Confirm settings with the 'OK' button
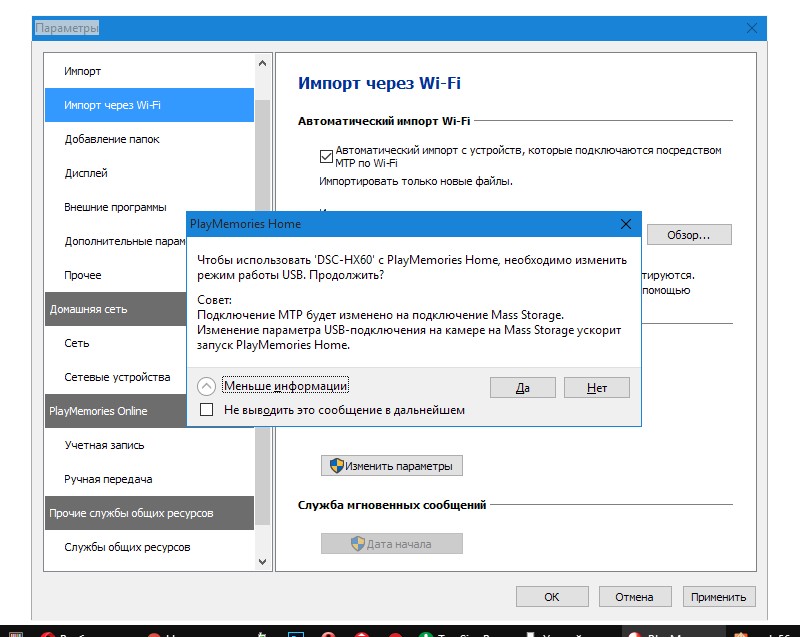800x637 pixels. 552,597
